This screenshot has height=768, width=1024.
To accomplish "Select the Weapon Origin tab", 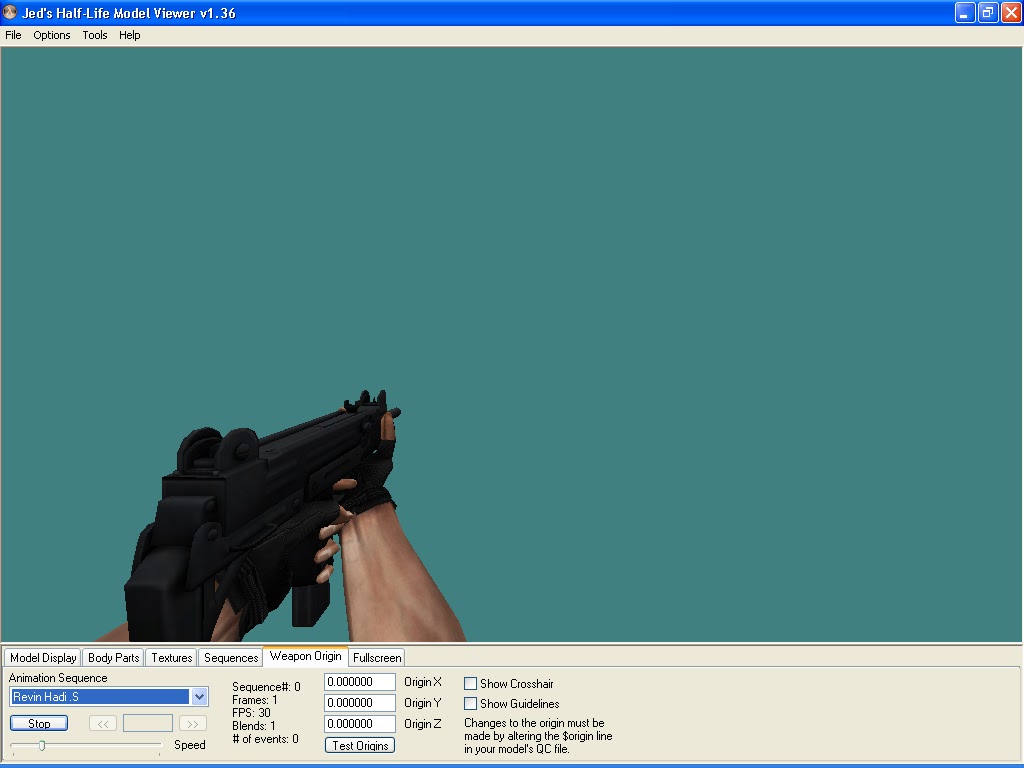I will click(306, 656).
